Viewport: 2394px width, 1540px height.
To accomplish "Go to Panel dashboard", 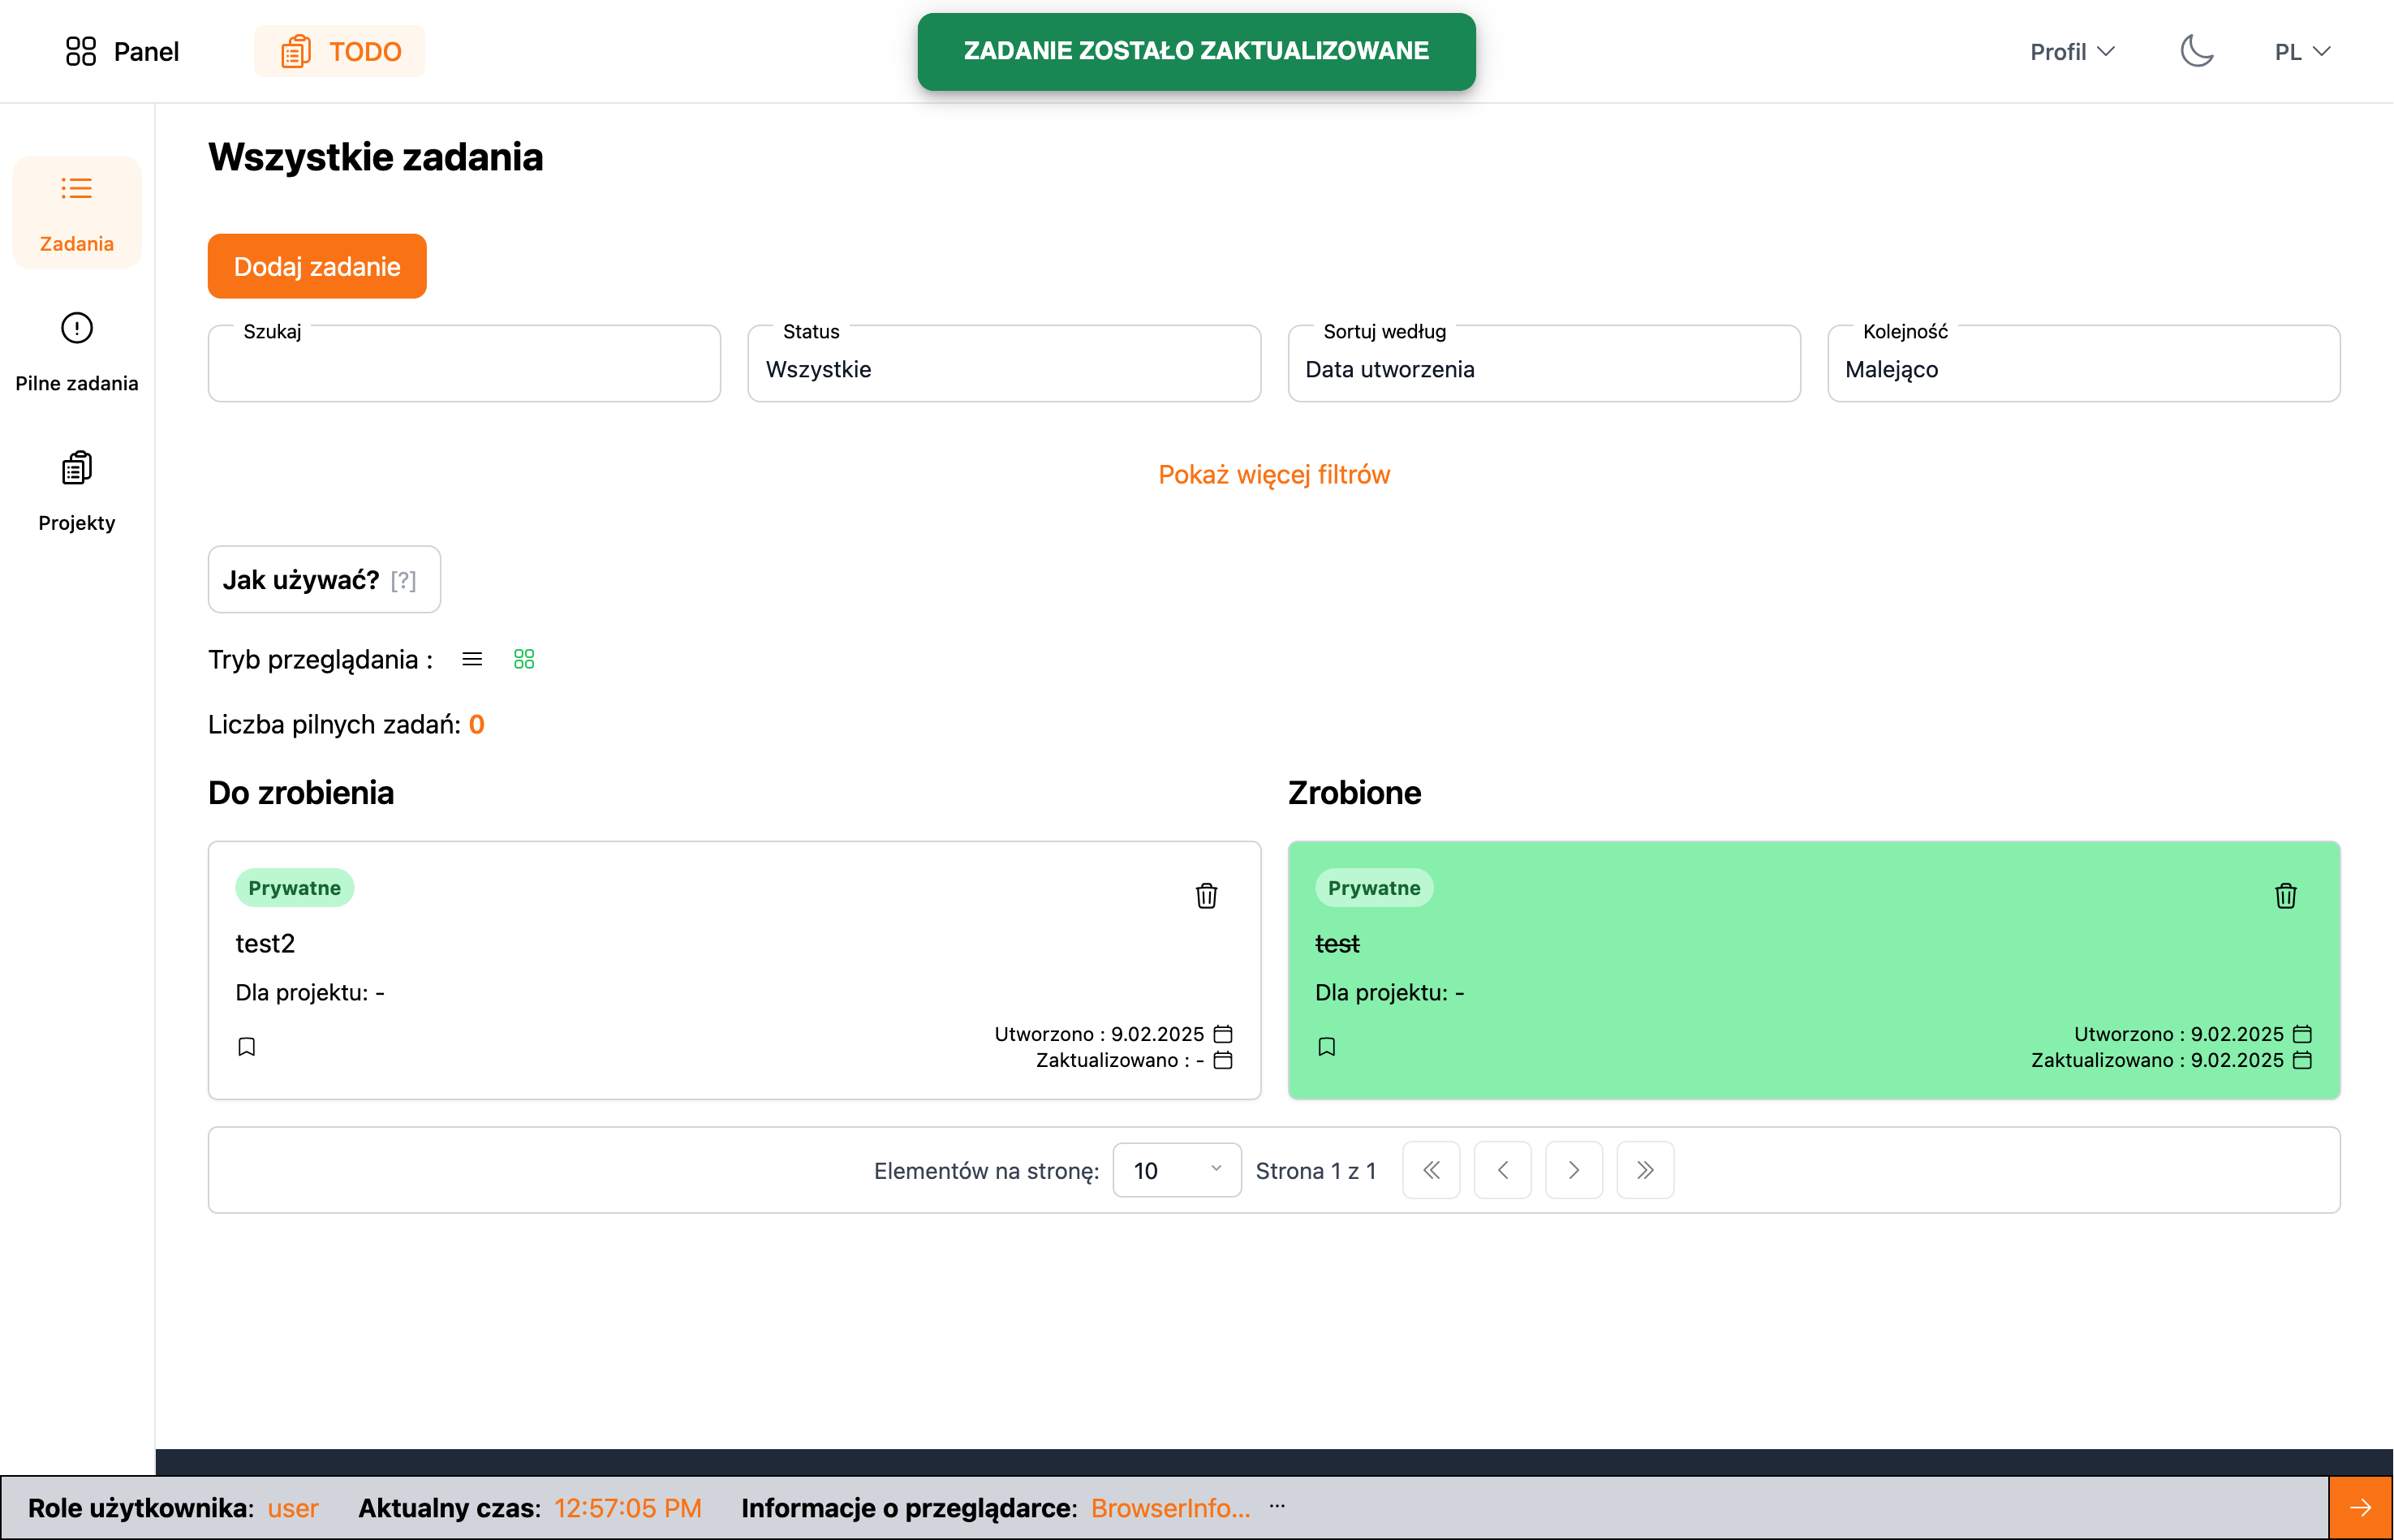I will (122, 51).
